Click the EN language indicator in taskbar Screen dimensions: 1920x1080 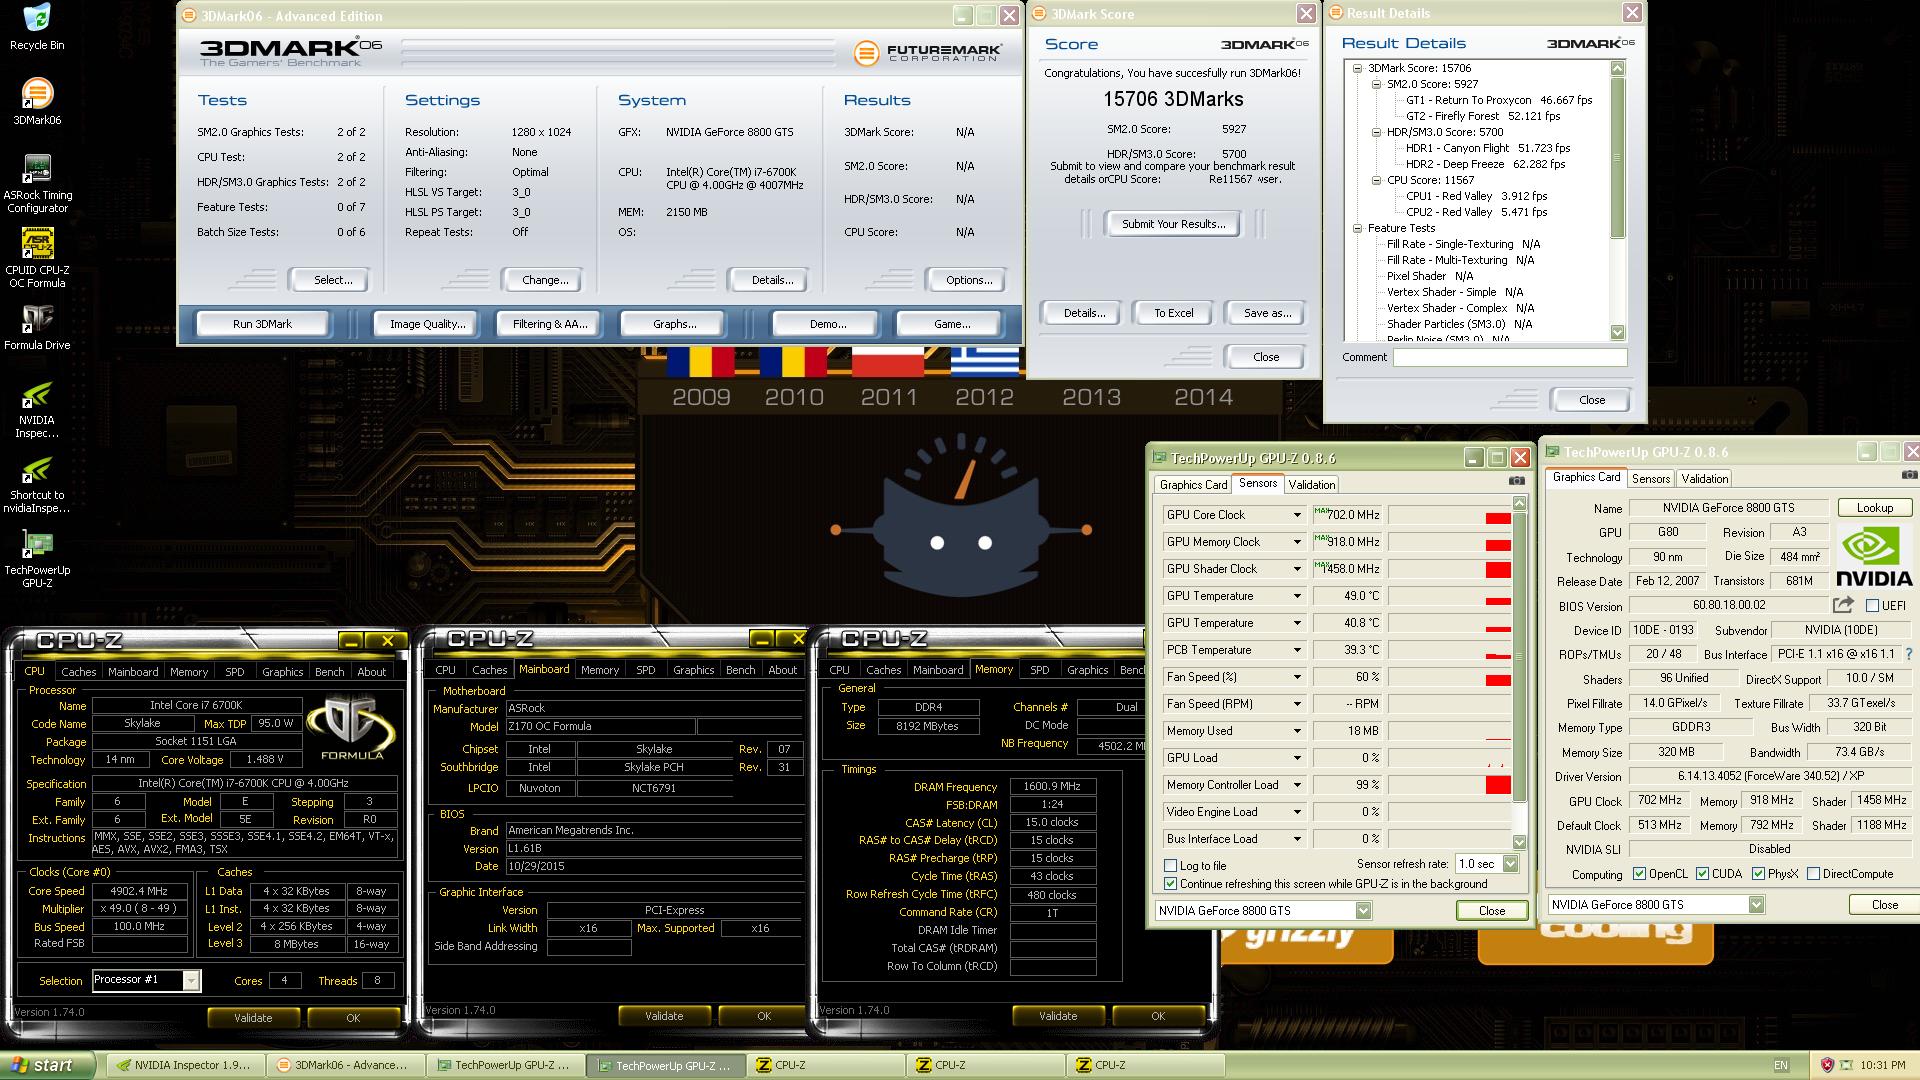click(x=1781, y=1065)
